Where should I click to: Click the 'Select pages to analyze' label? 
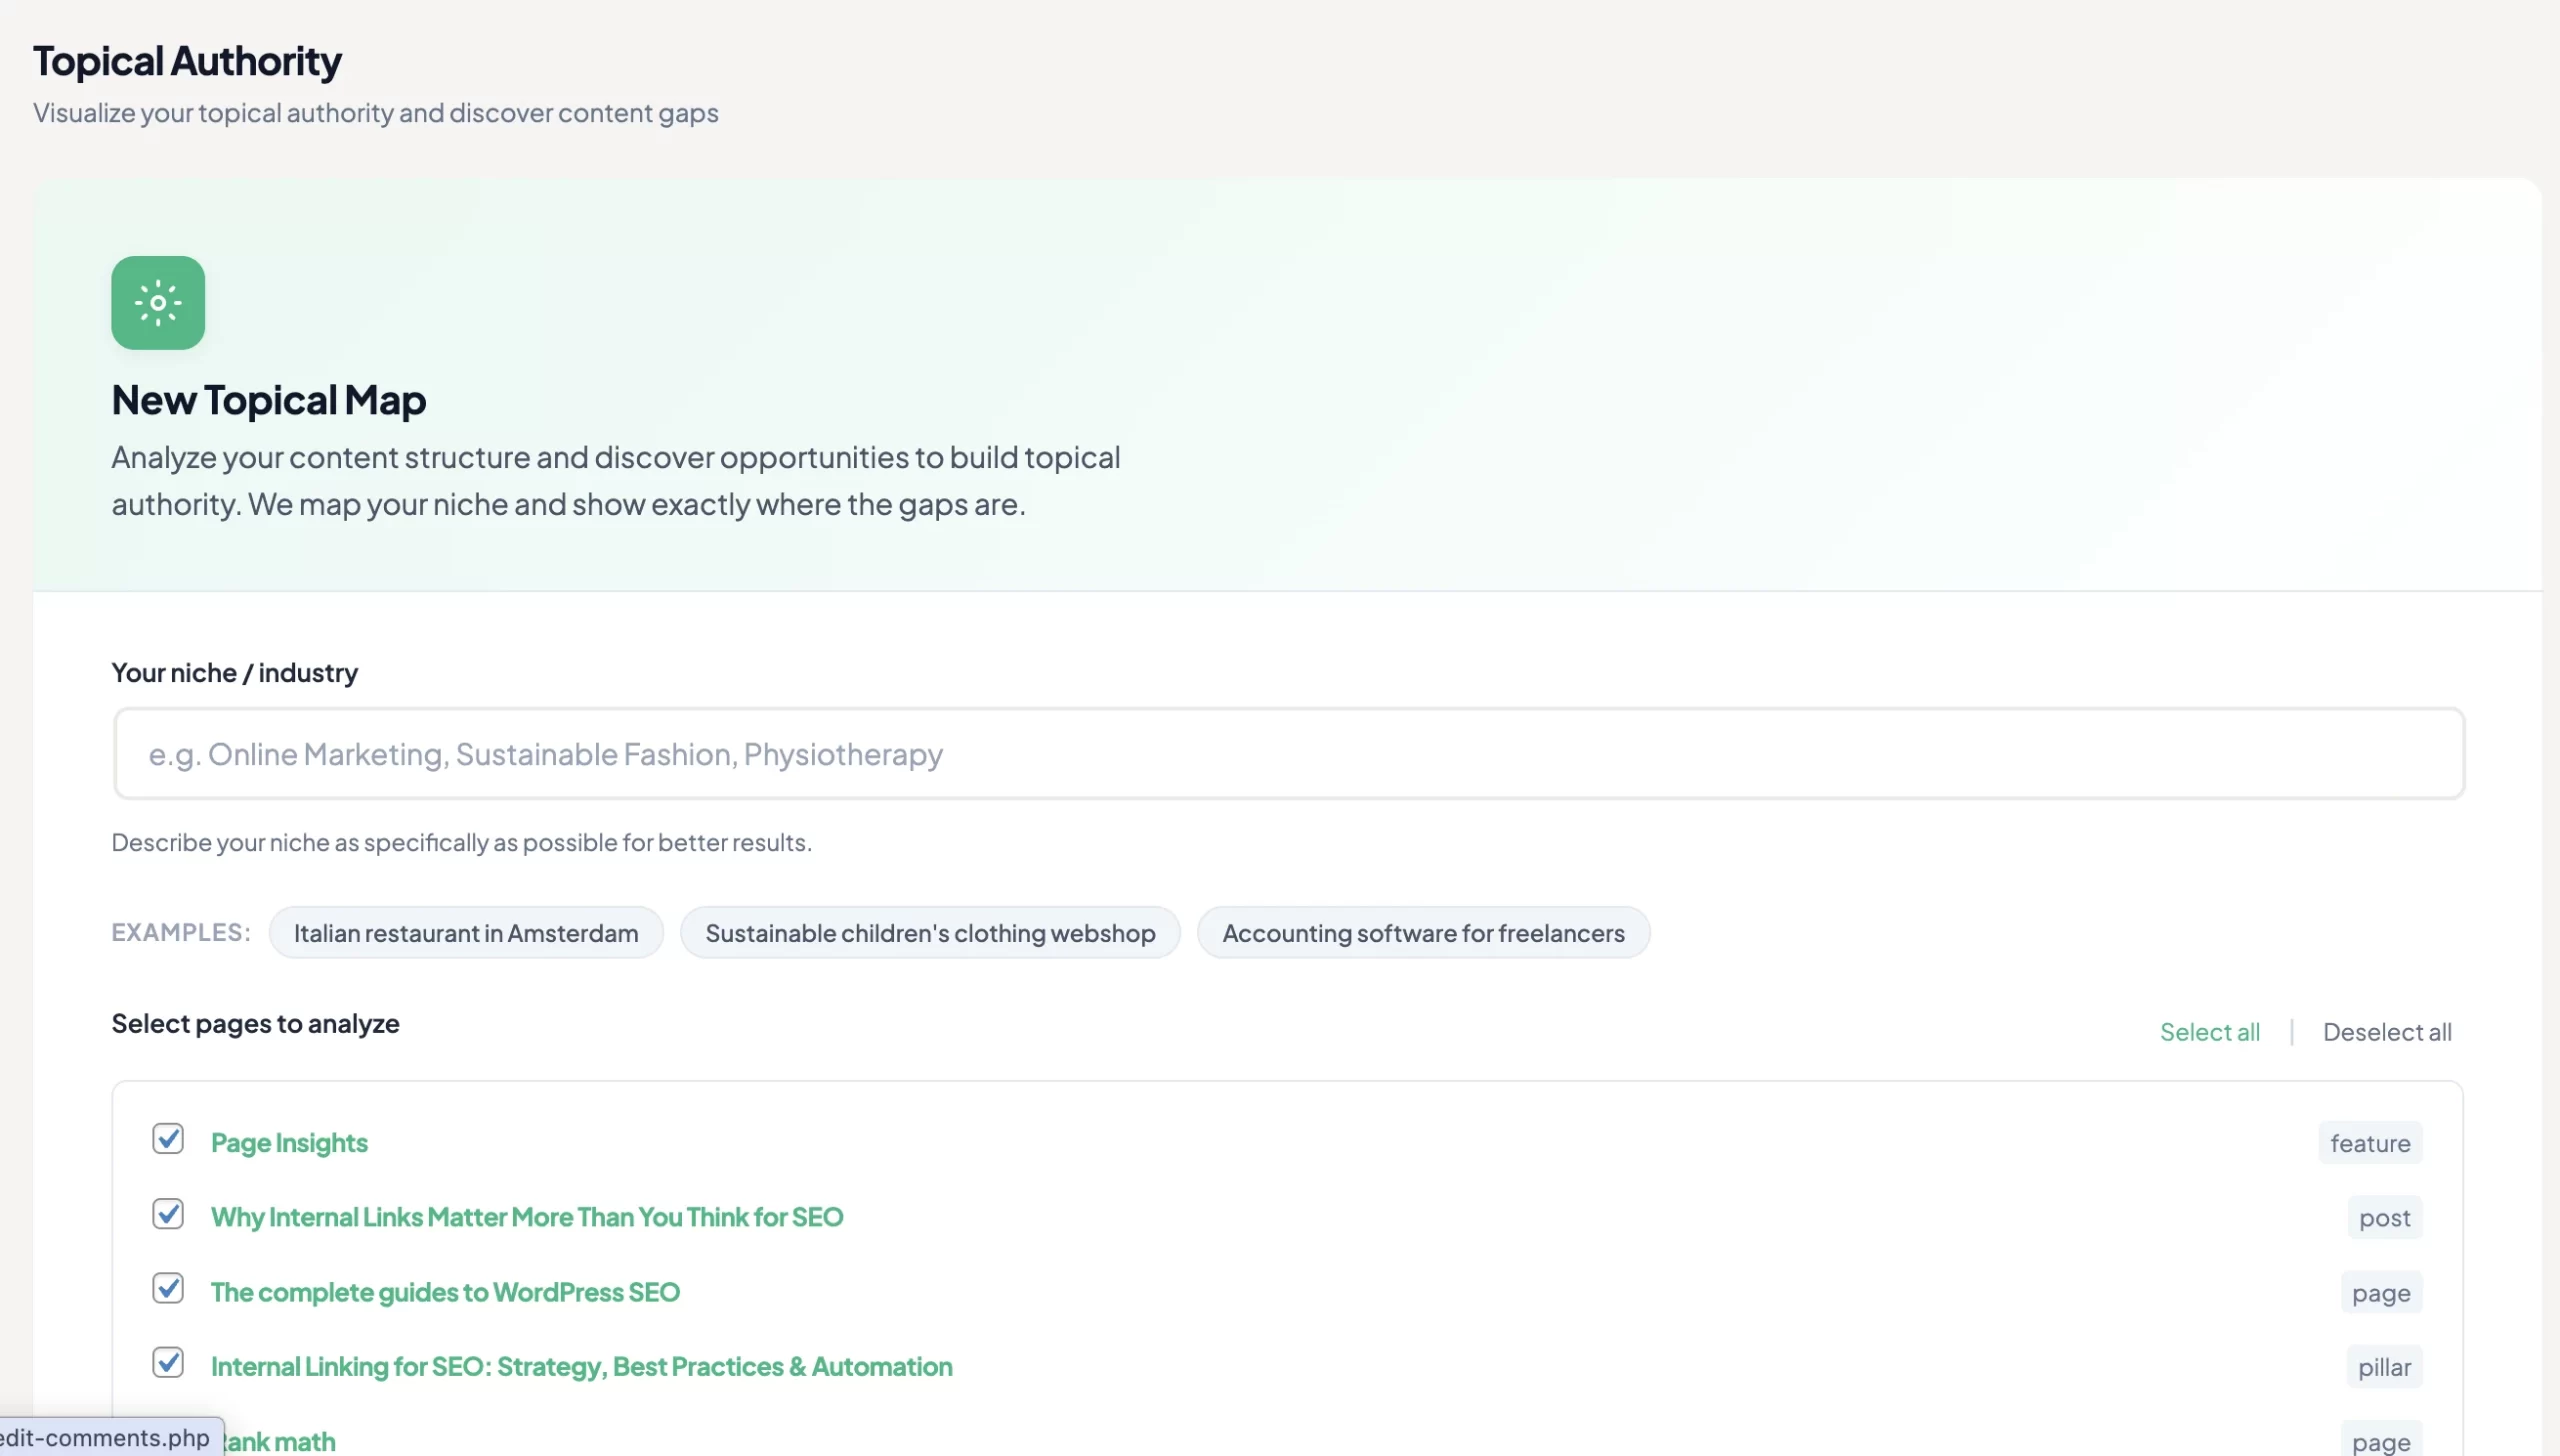[x=255, y=1023]
